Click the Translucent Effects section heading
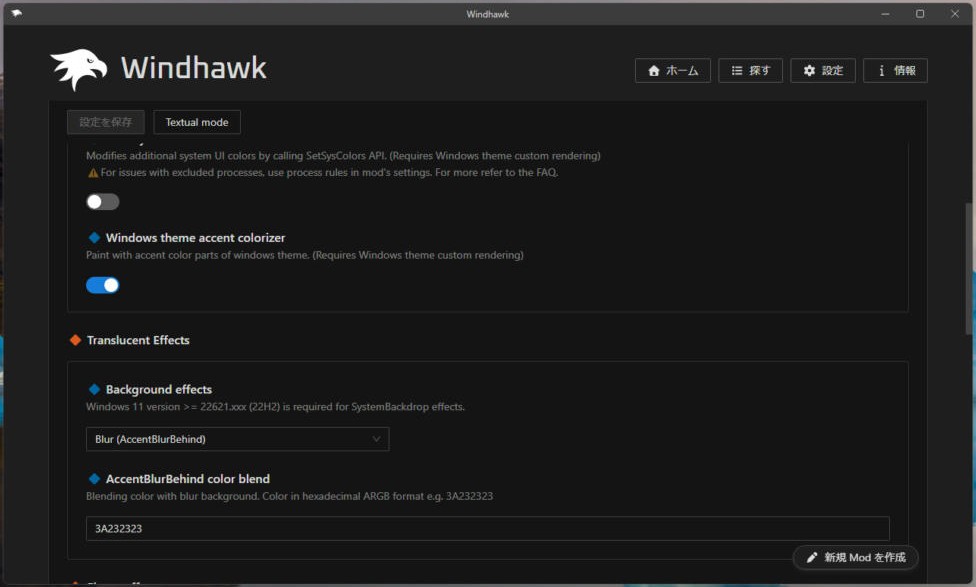 pos(138,340)
